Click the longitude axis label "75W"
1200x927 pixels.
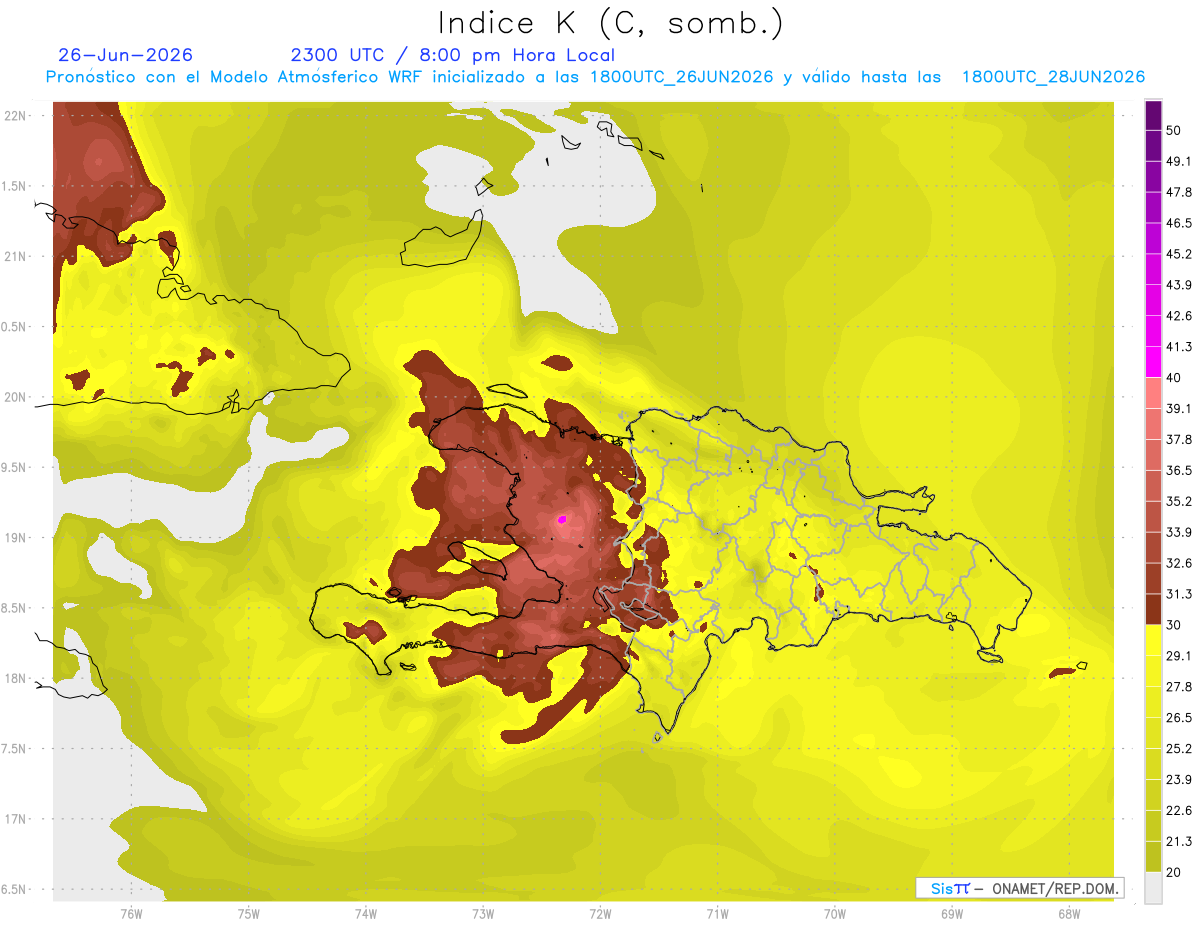(248, 913)
